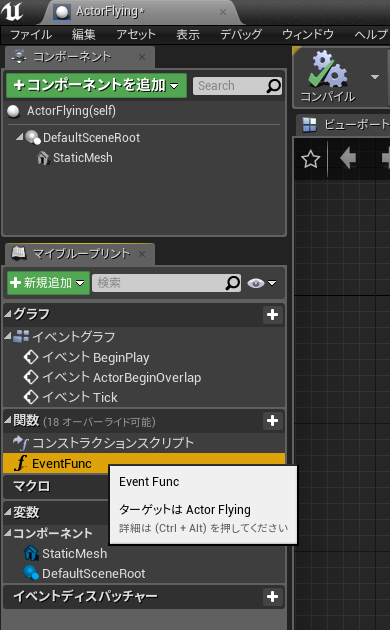The height and width of the screenshot is (630, 390).
Task: Open the アセット menu
Action: pyautogui.click(x=136, y=35)
